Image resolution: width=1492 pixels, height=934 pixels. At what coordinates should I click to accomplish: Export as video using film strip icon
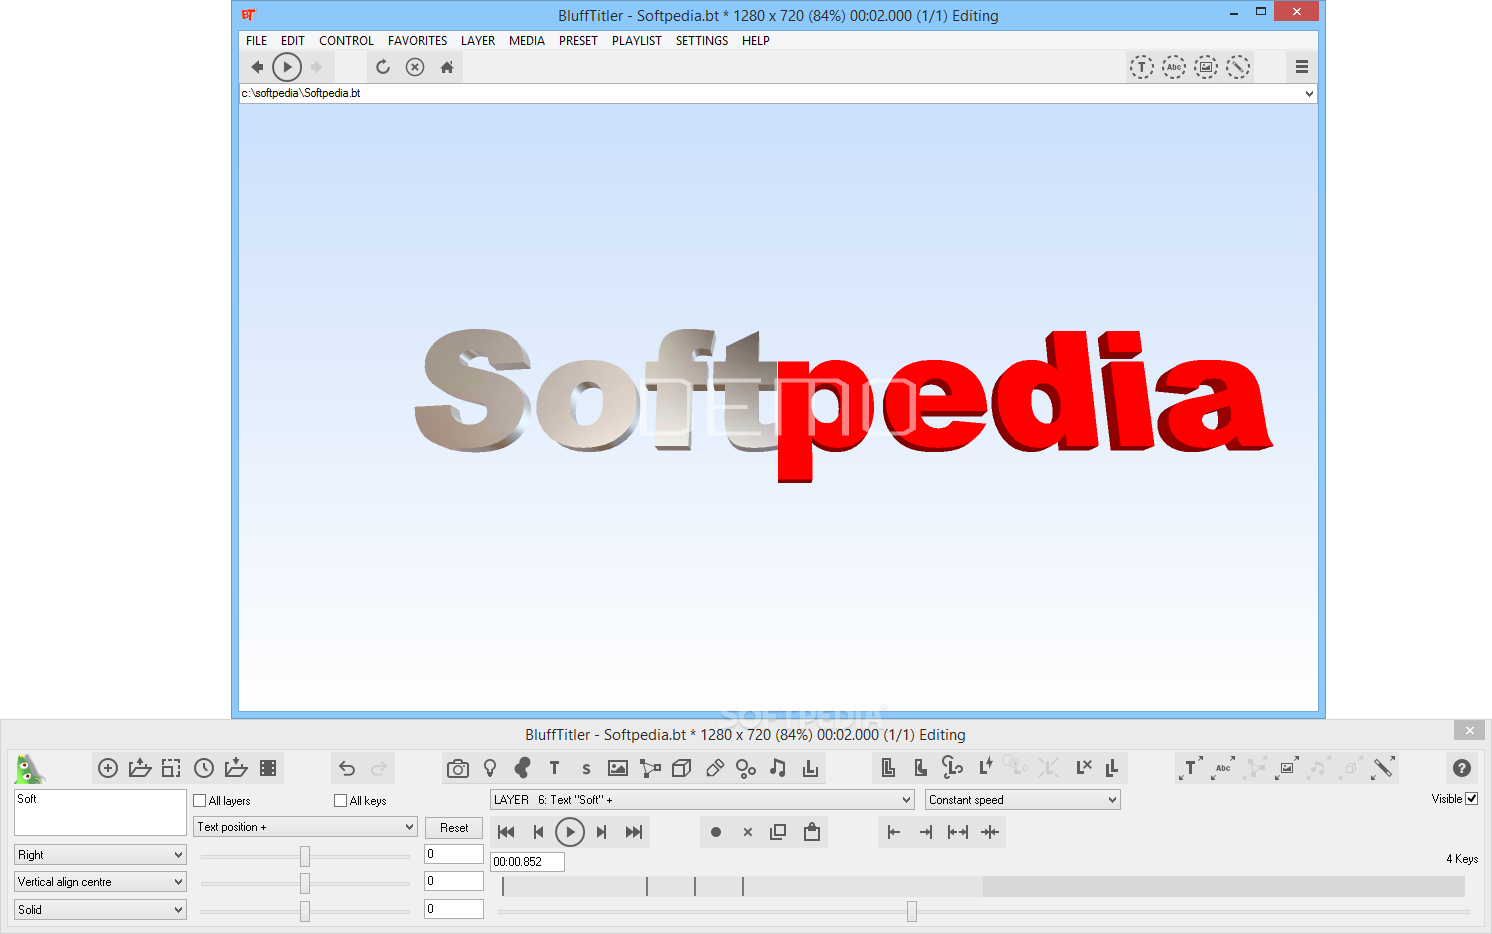[268, 768]
